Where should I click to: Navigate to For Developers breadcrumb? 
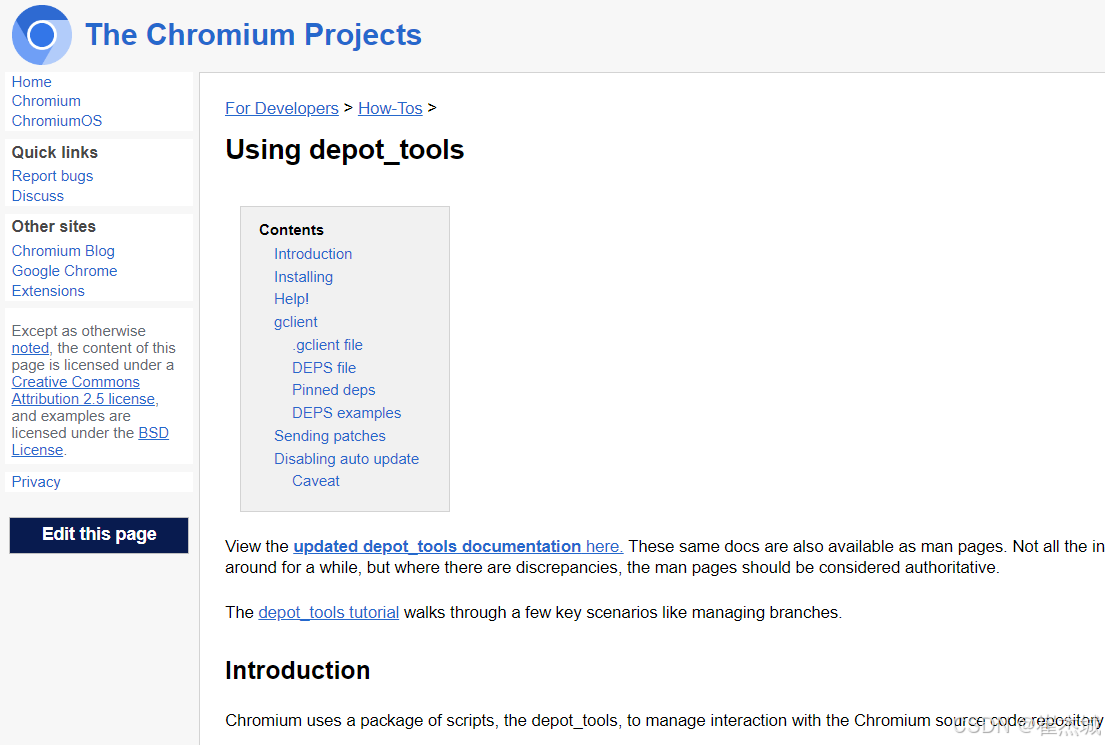282,108
